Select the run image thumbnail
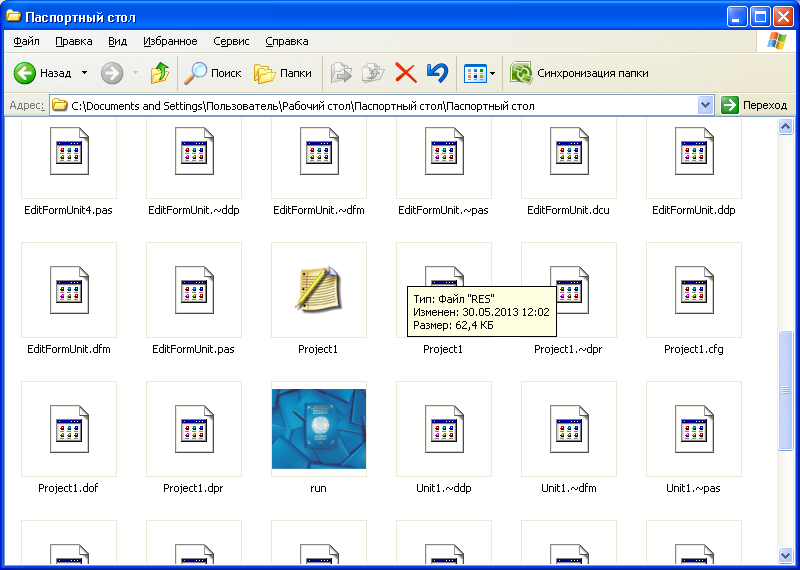 (318, 429)
